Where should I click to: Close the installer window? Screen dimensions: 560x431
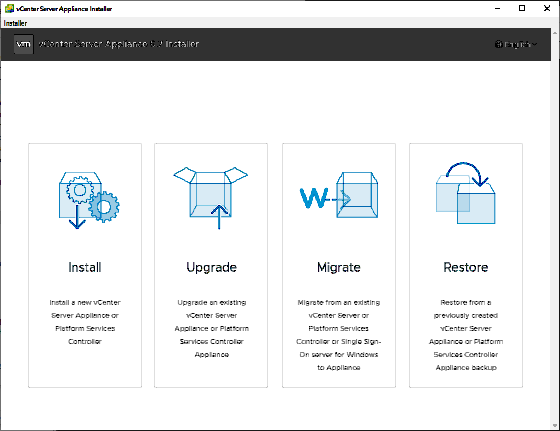[x=547, y=8]
